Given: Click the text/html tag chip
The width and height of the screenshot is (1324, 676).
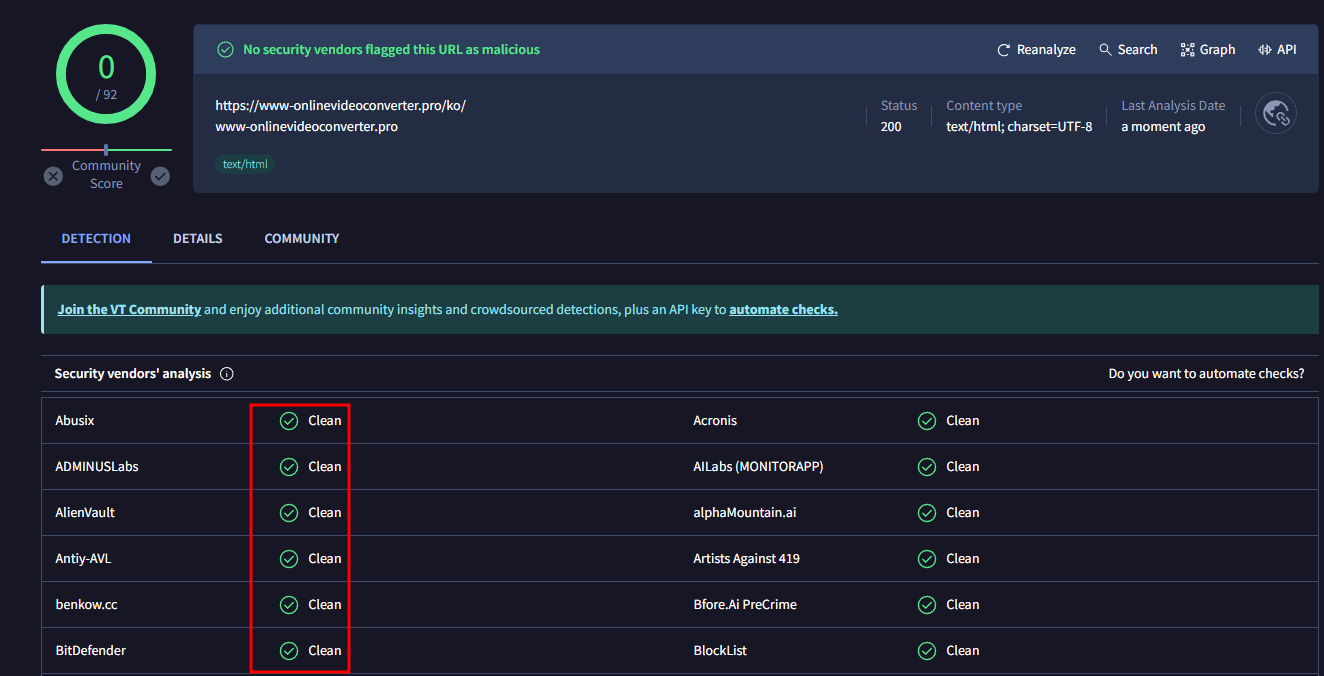Looking at the screenshot, I should [245, 164].
